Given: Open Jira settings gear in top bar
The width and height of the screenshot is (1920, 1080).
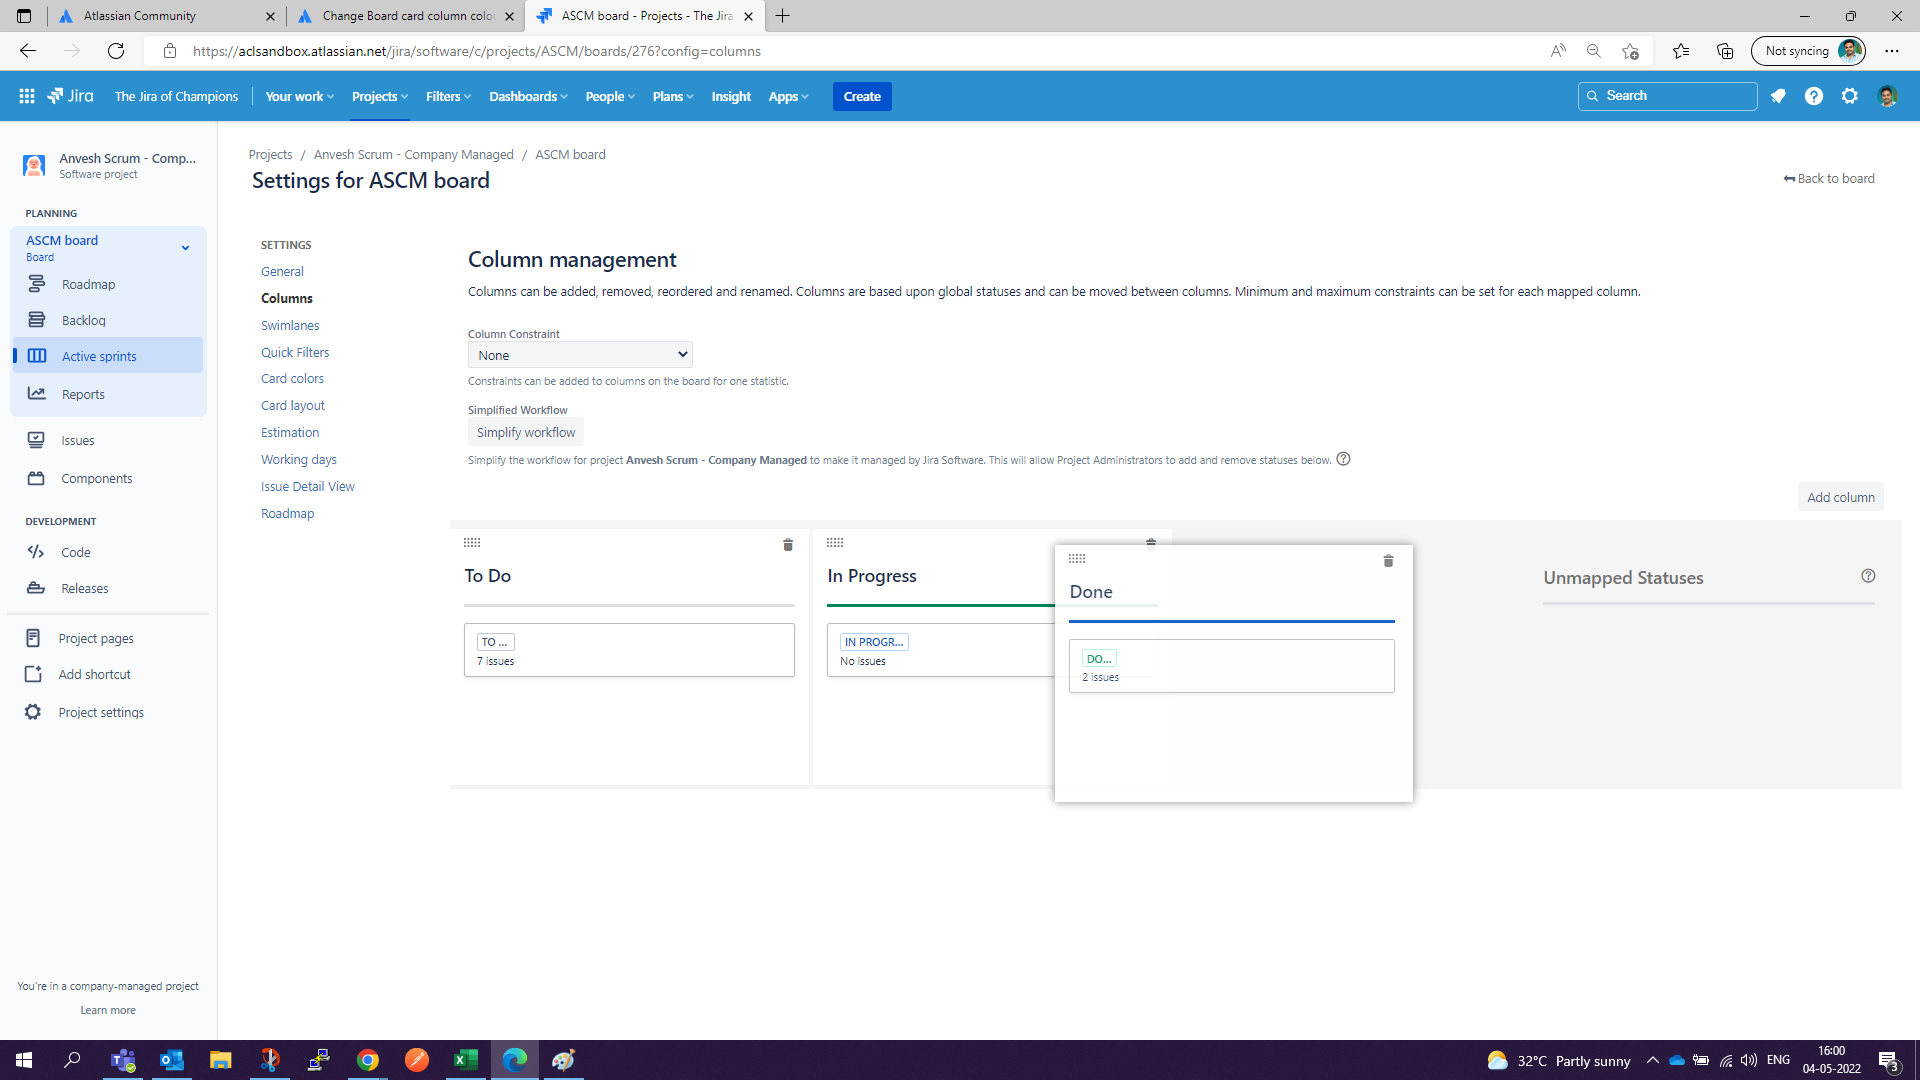Looking at the screenshot, I should (1850, 96).
